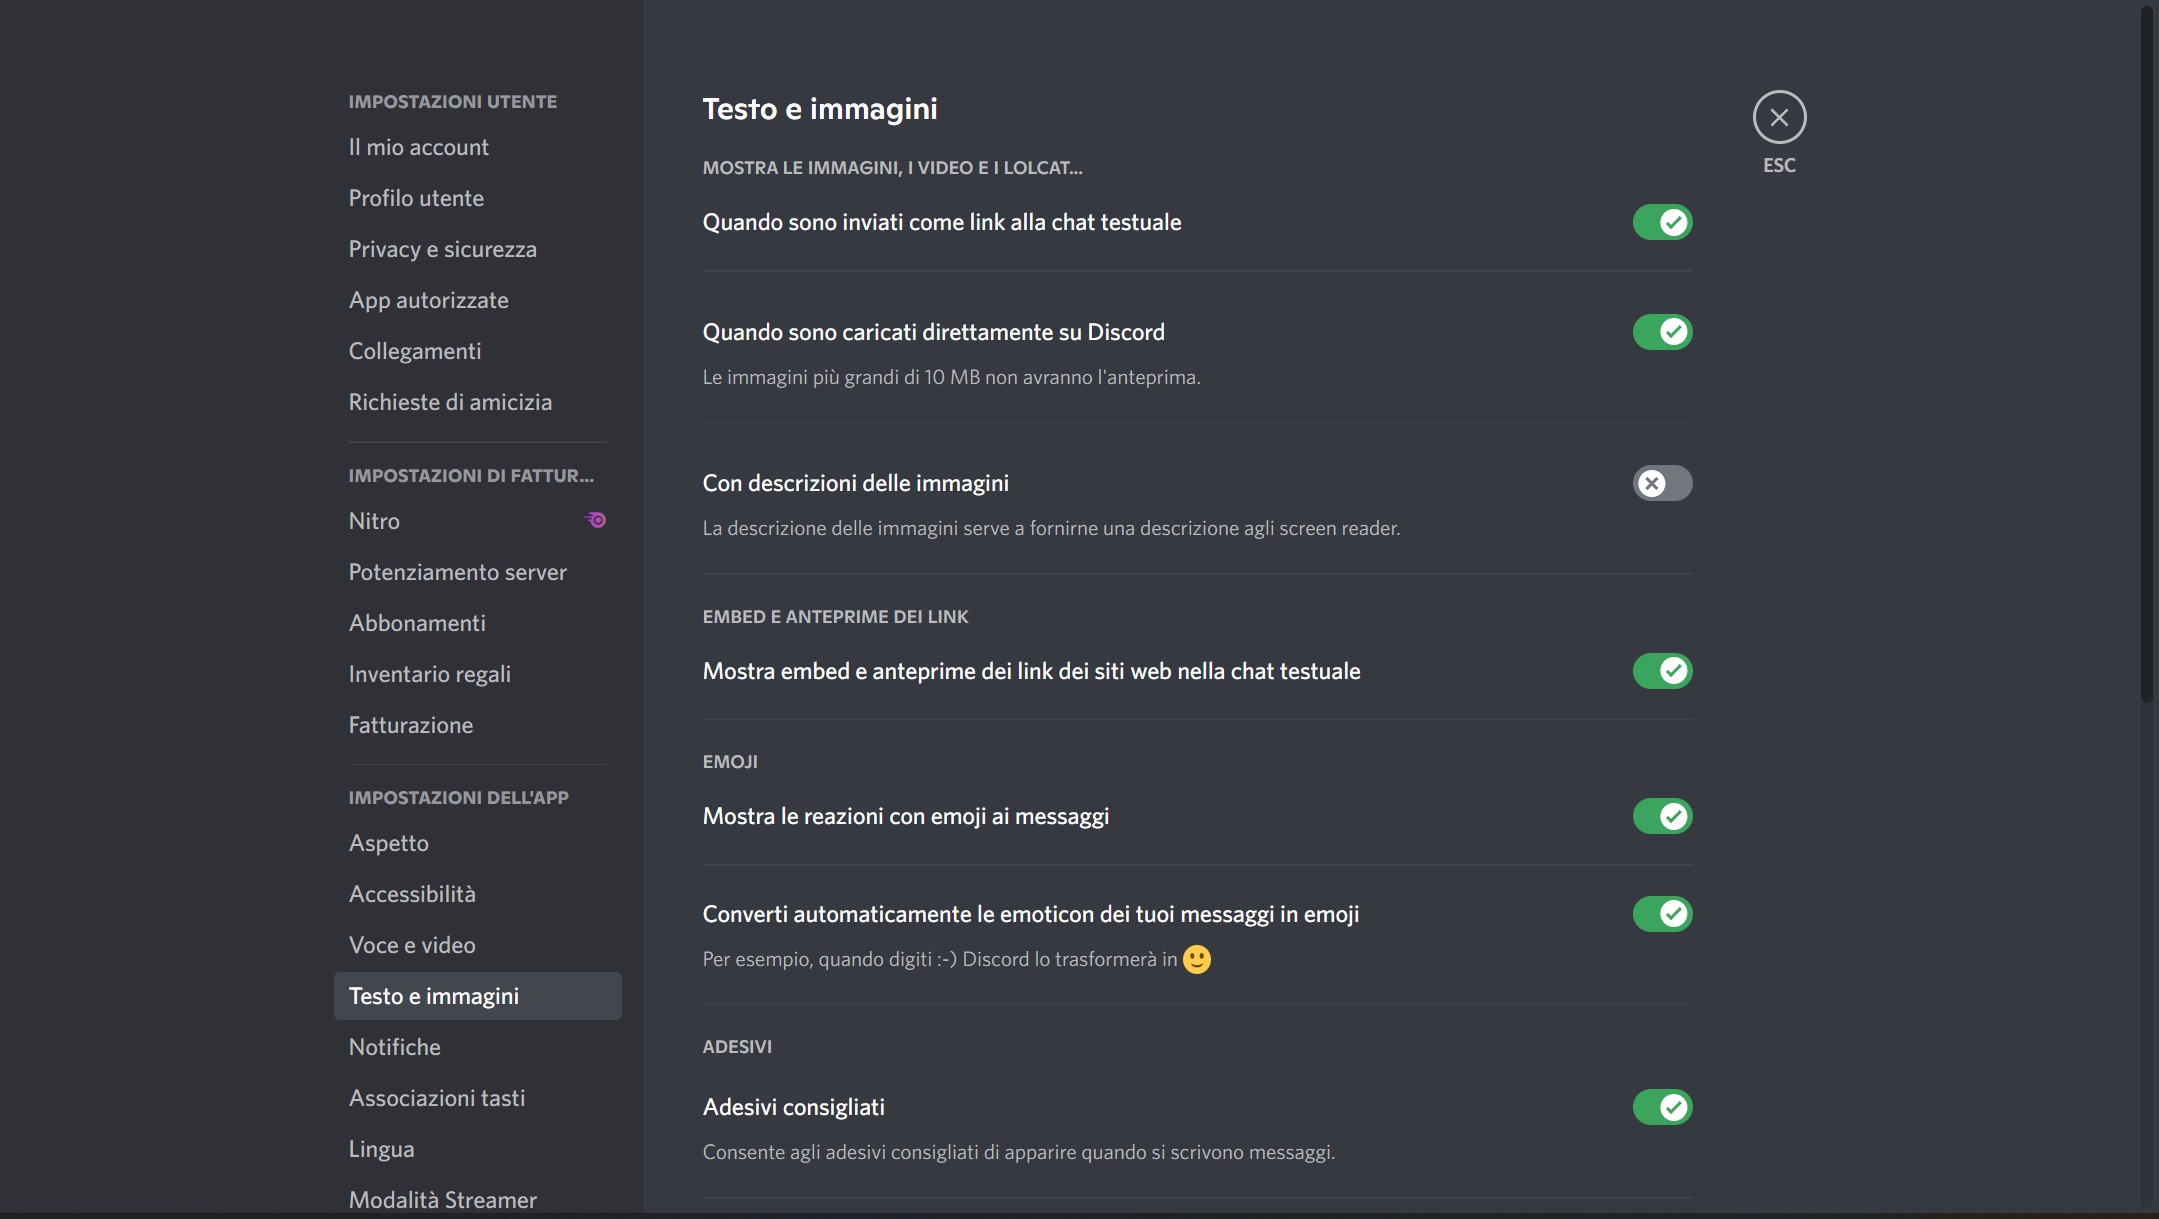This screenshot has height=1219, width=2159.
Task: Click the Nitro badge icon in sidebar
Action: pyautogui.click(x=596, y=520)
